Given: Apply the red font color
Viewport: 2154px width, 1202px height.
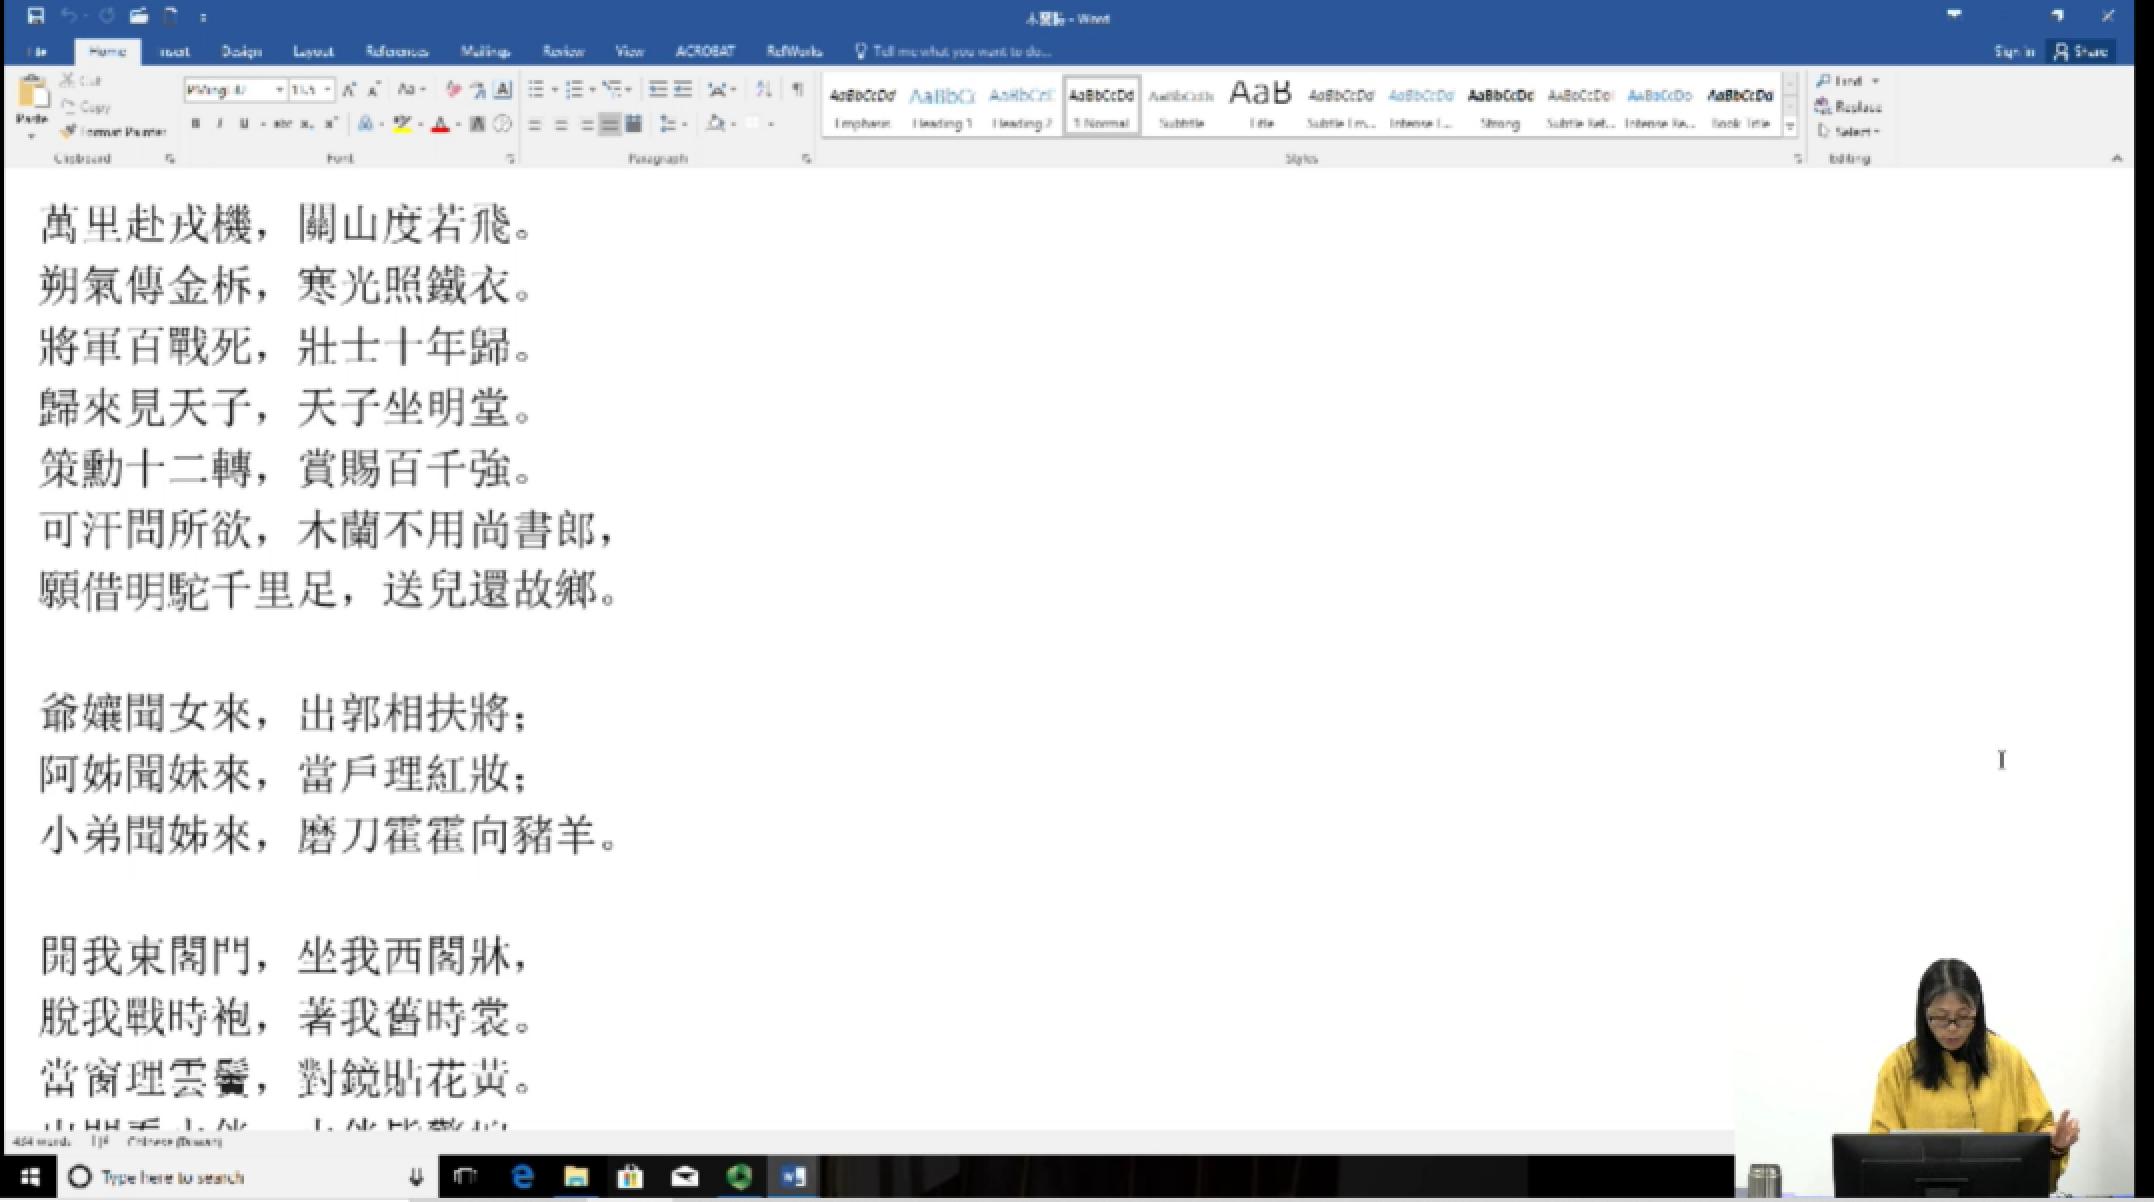Looking at the screenshot, I should coord(440,124).
